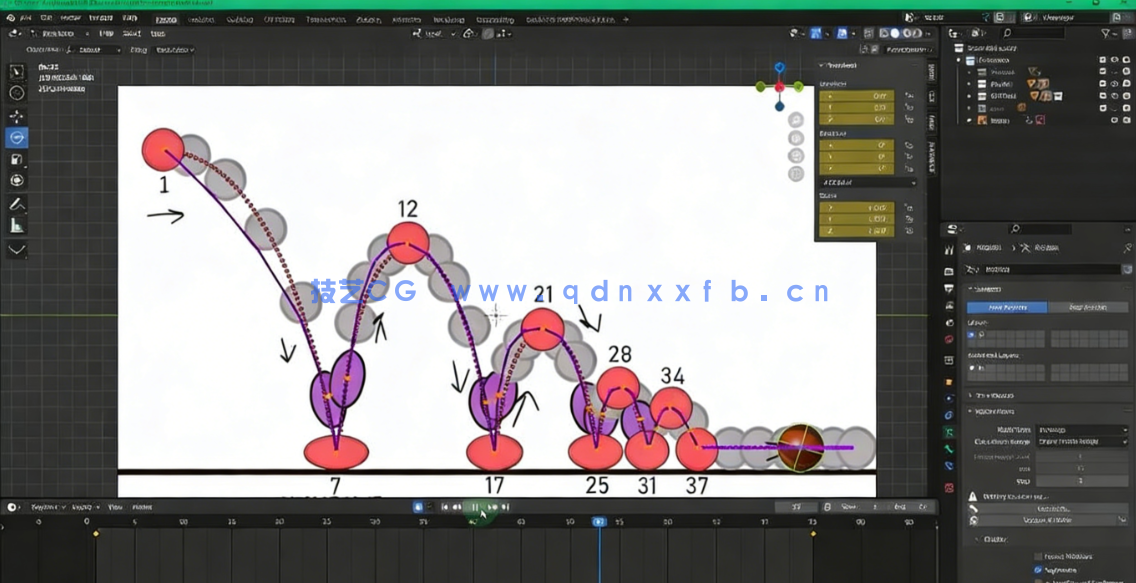Screen dimensions: 1136x583
Task: Open the Physics Properties tab on the right
Action: click(x=948, y=466)
